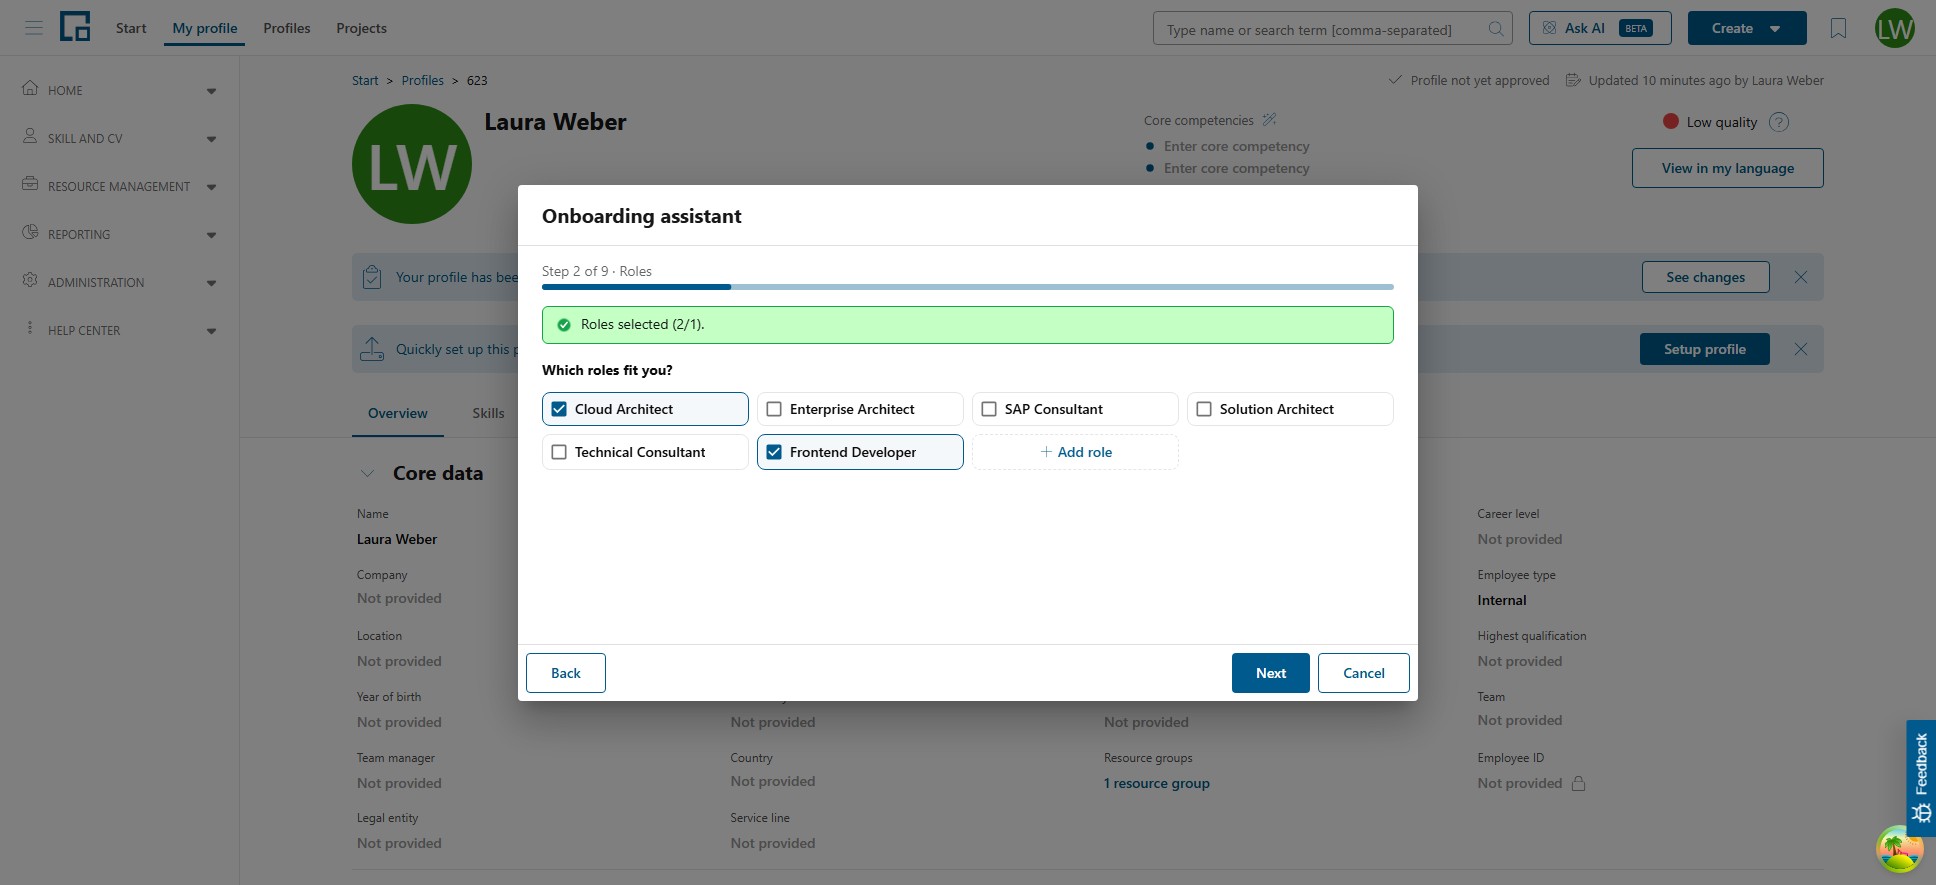1936x885 pixels.
Task: Click the Skill and CV person icon
Action: tap(30, 136)
